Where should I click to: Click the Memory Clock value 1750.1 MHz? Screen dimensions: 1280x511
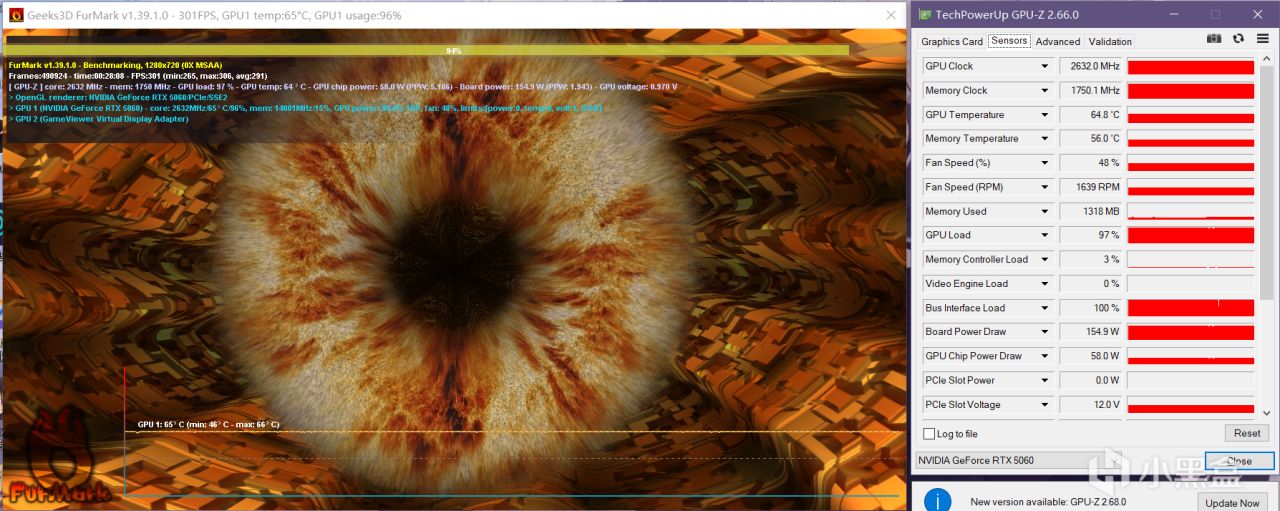coord(1091,90)
